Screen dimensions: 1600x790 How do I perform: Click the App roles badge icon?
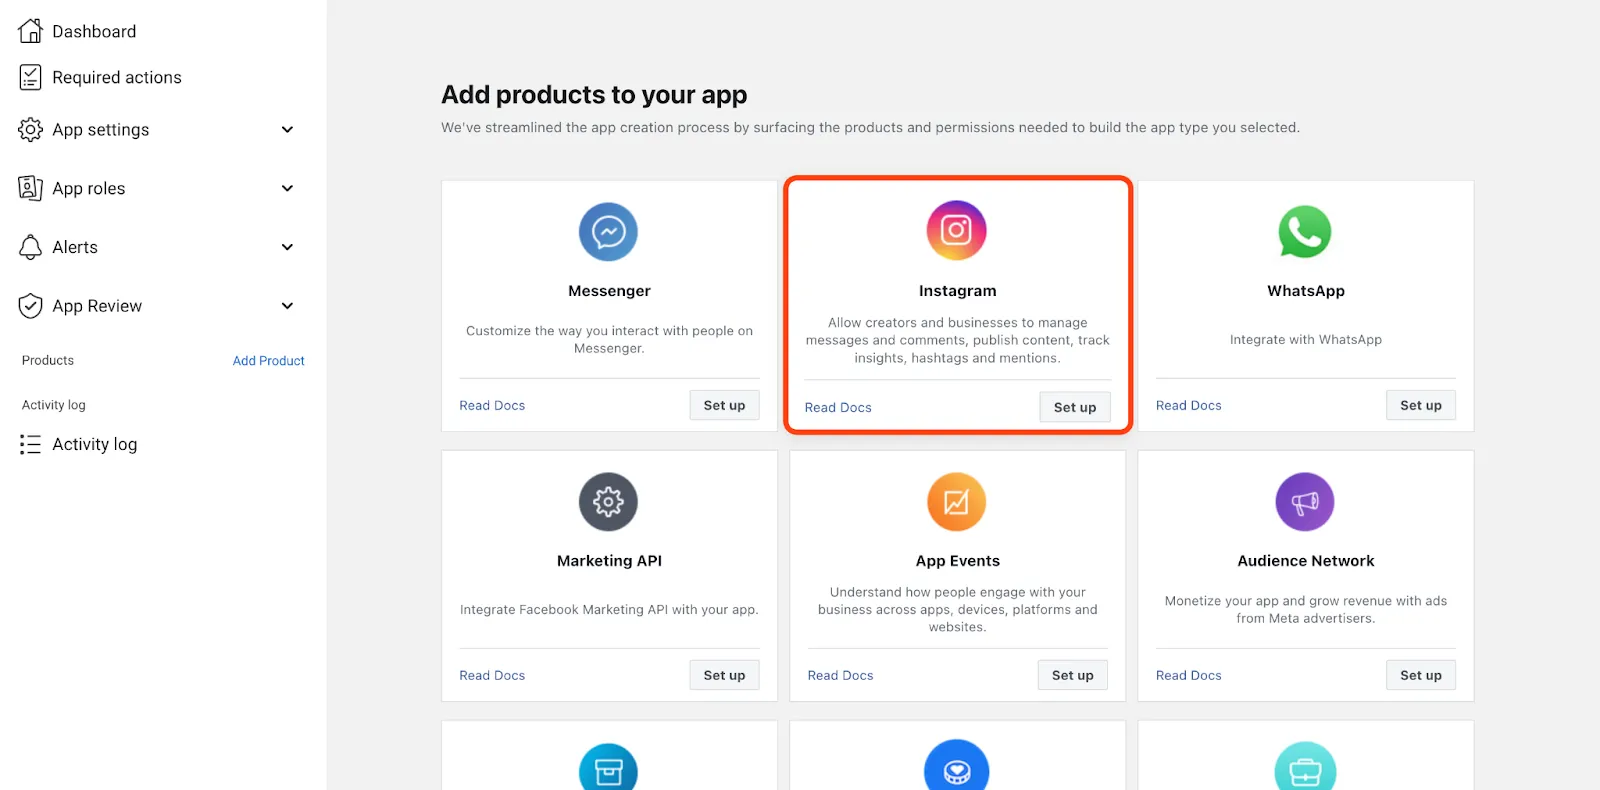click(x=31, y=188)
